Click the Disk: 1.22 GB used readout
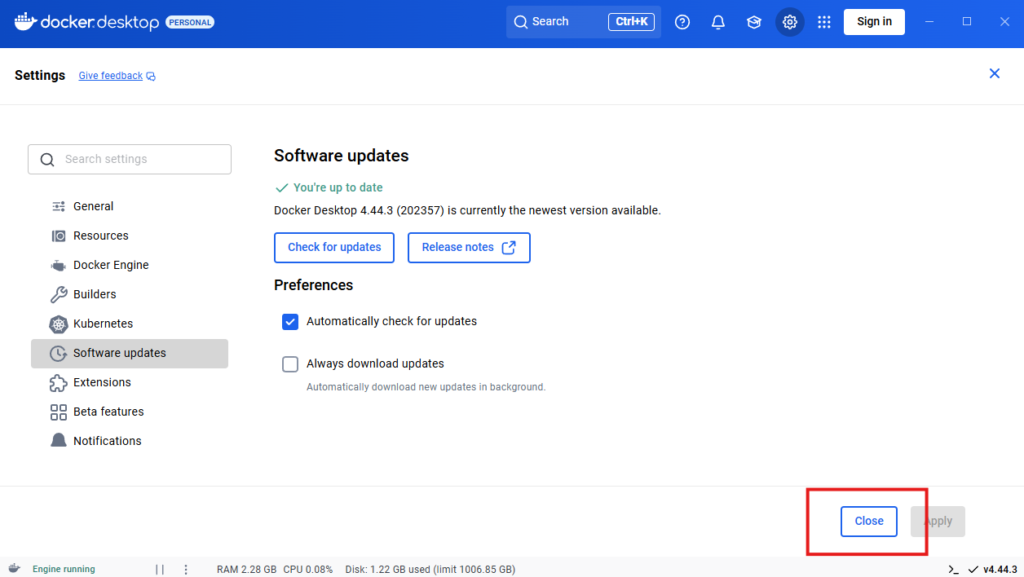 click(430, 569)
